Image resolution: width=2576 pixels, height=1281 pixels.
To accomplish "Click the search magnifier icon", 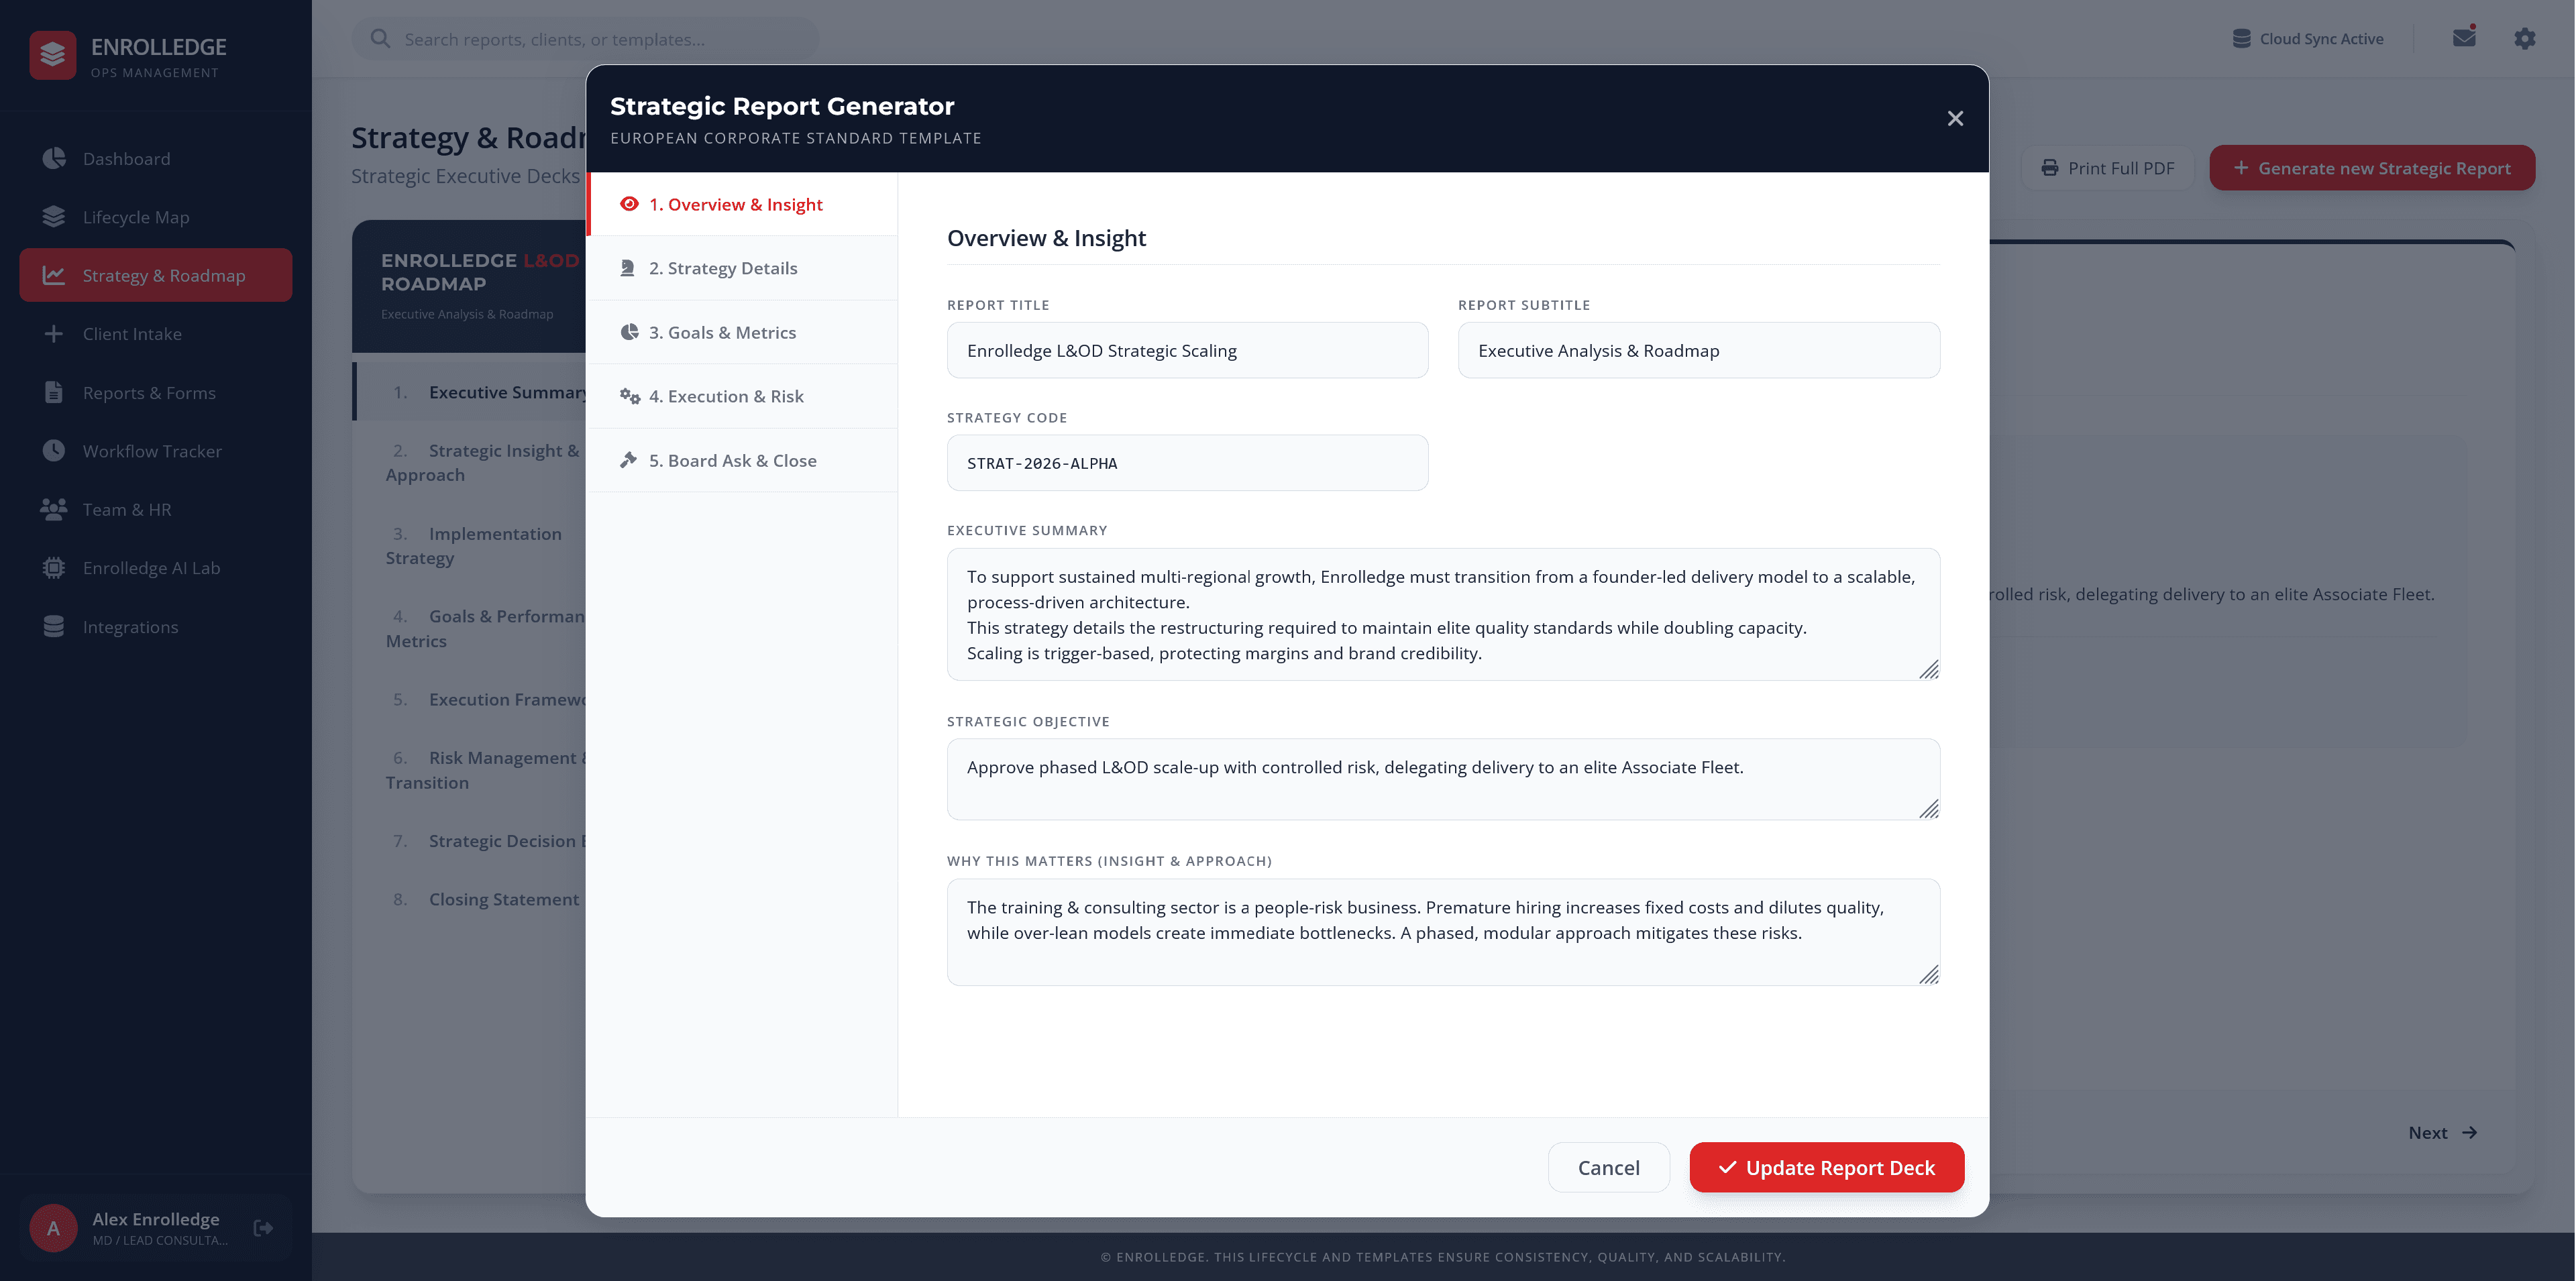I will tap(380, 39).
